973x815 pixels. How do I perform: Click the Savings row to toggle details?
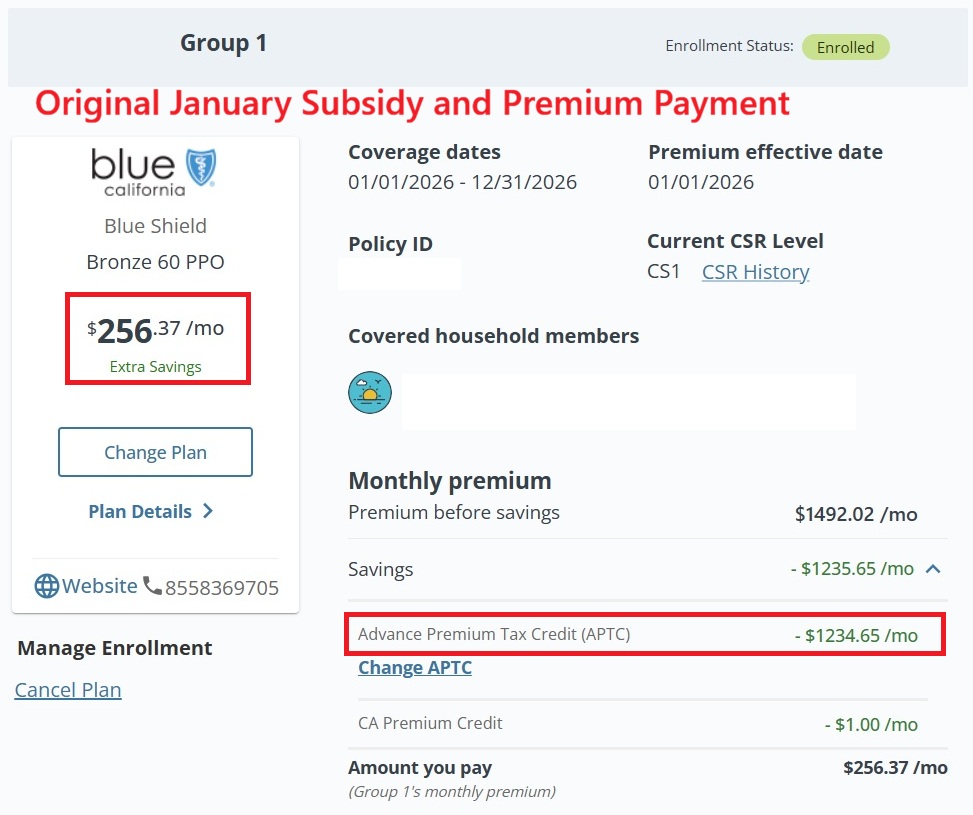click(x=380, y=568)
